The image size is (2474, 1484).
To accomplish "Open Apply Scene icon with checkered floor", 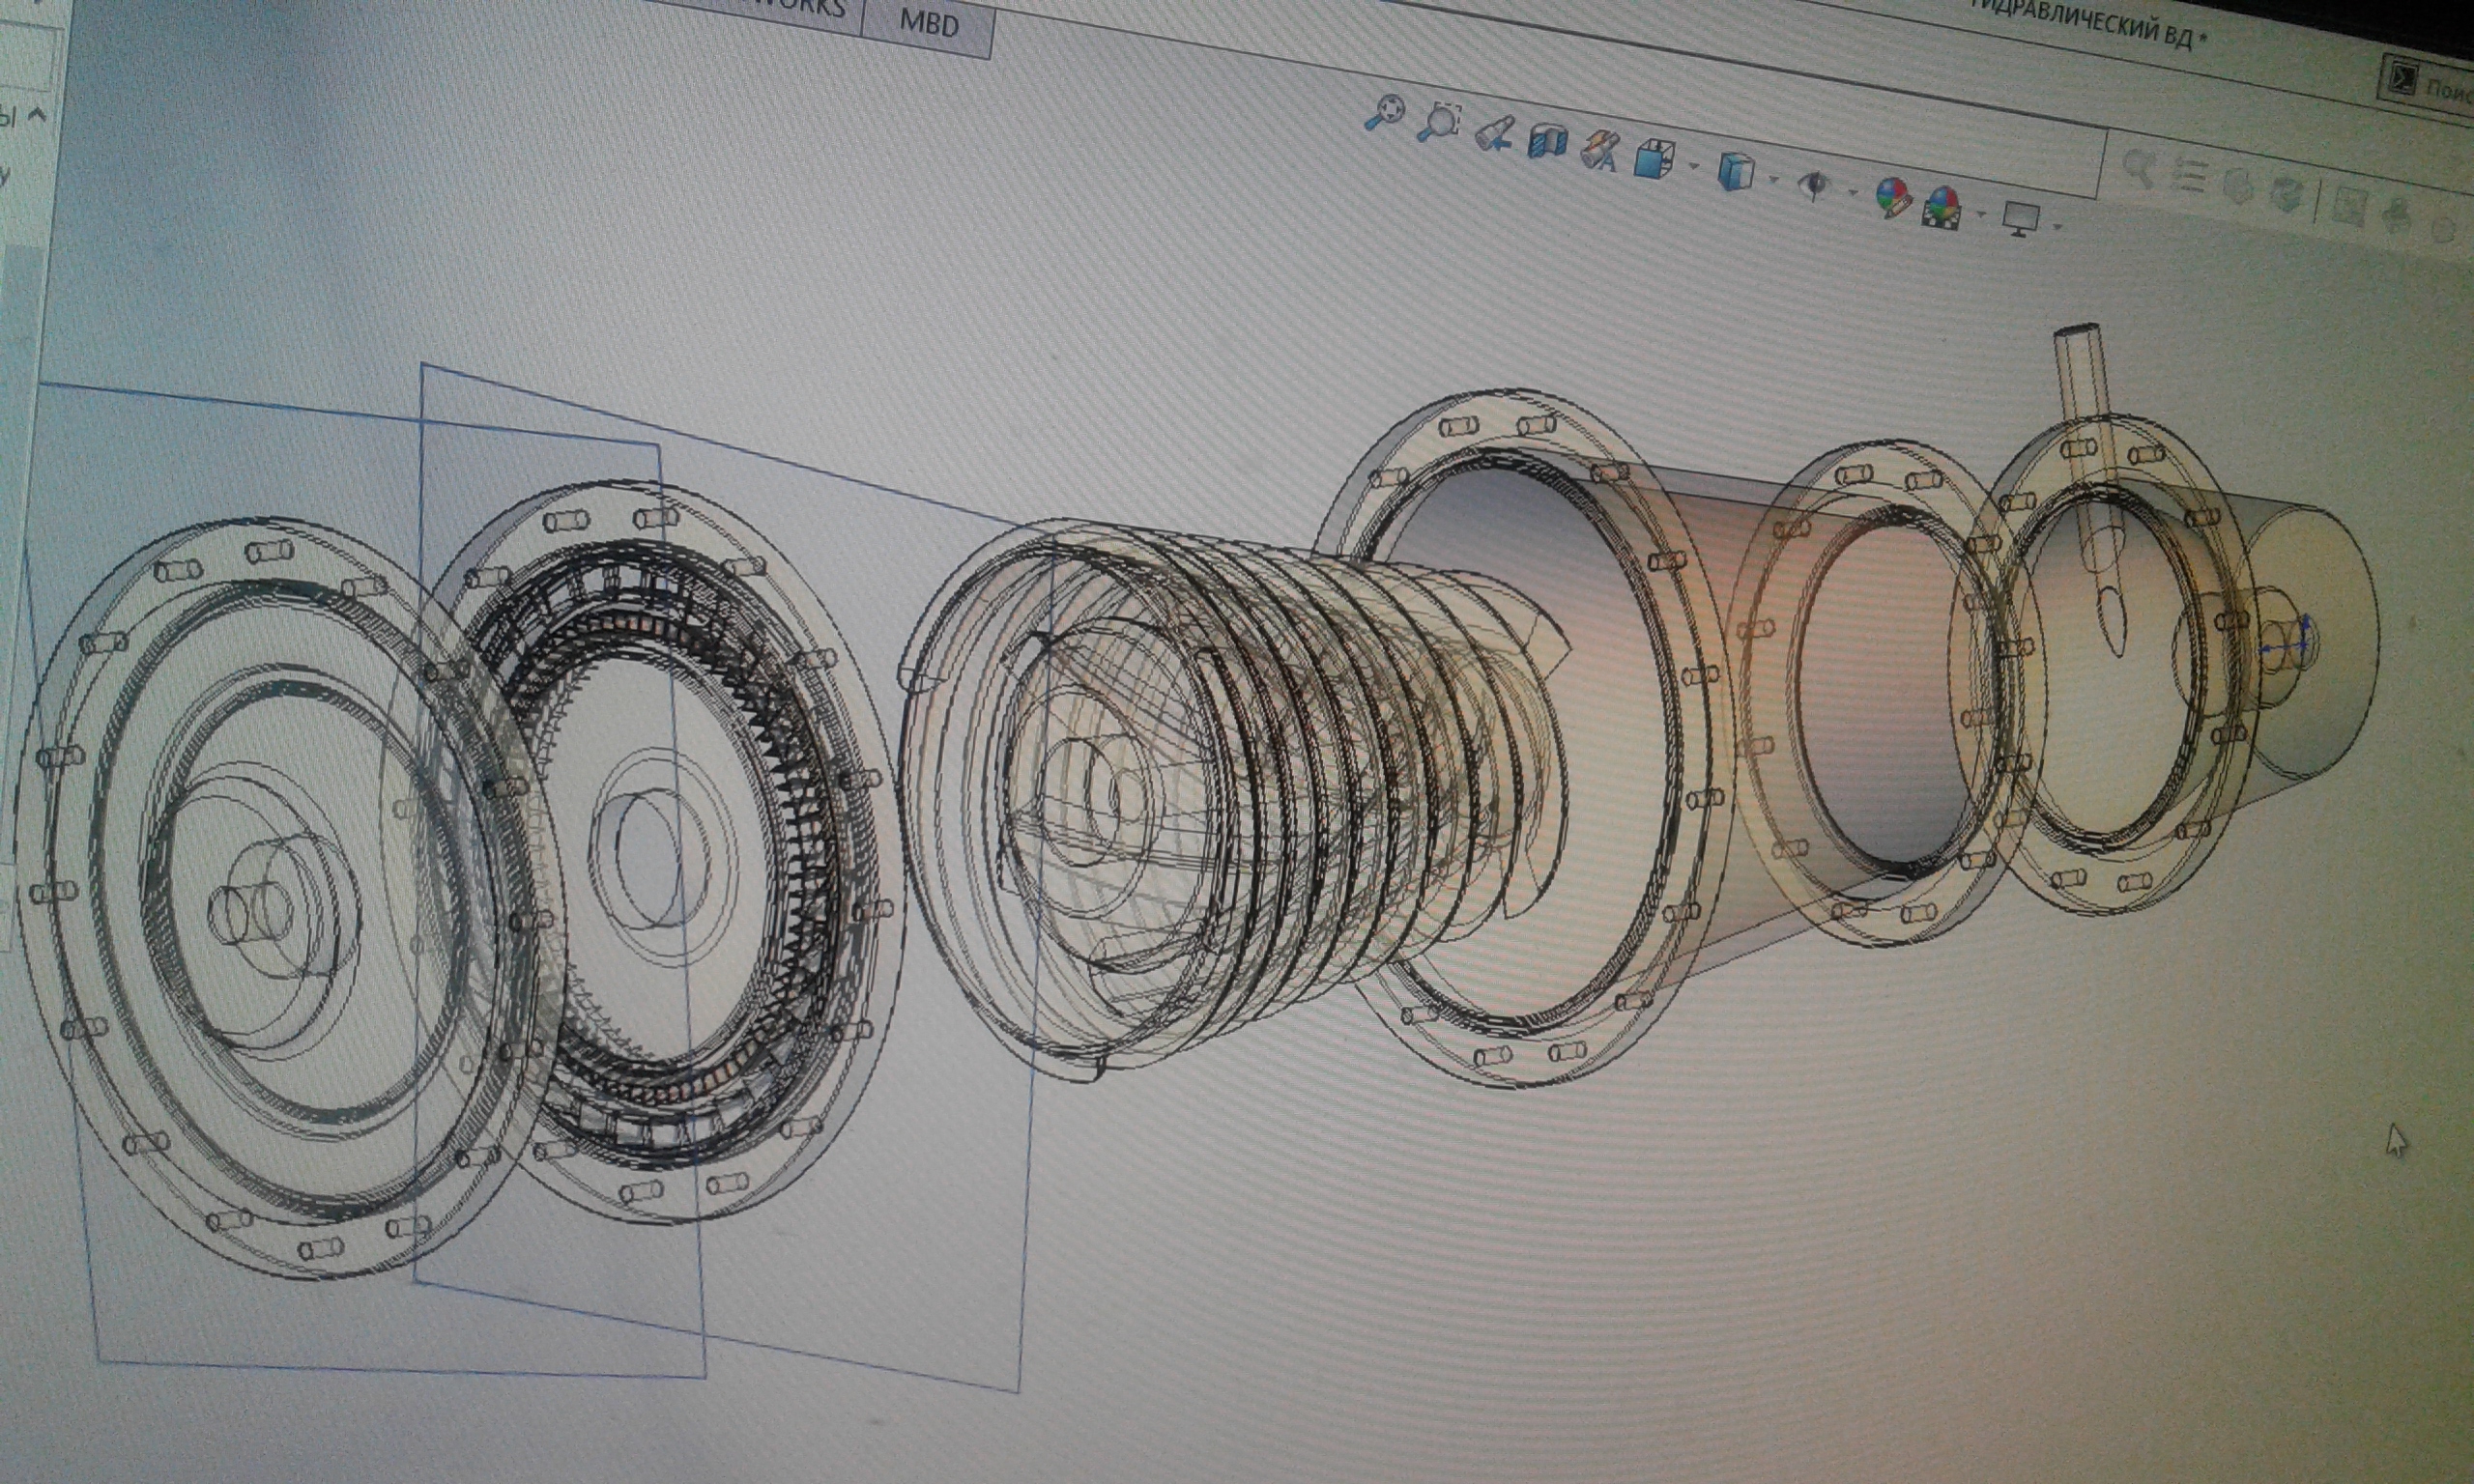I will point(1942,210).
